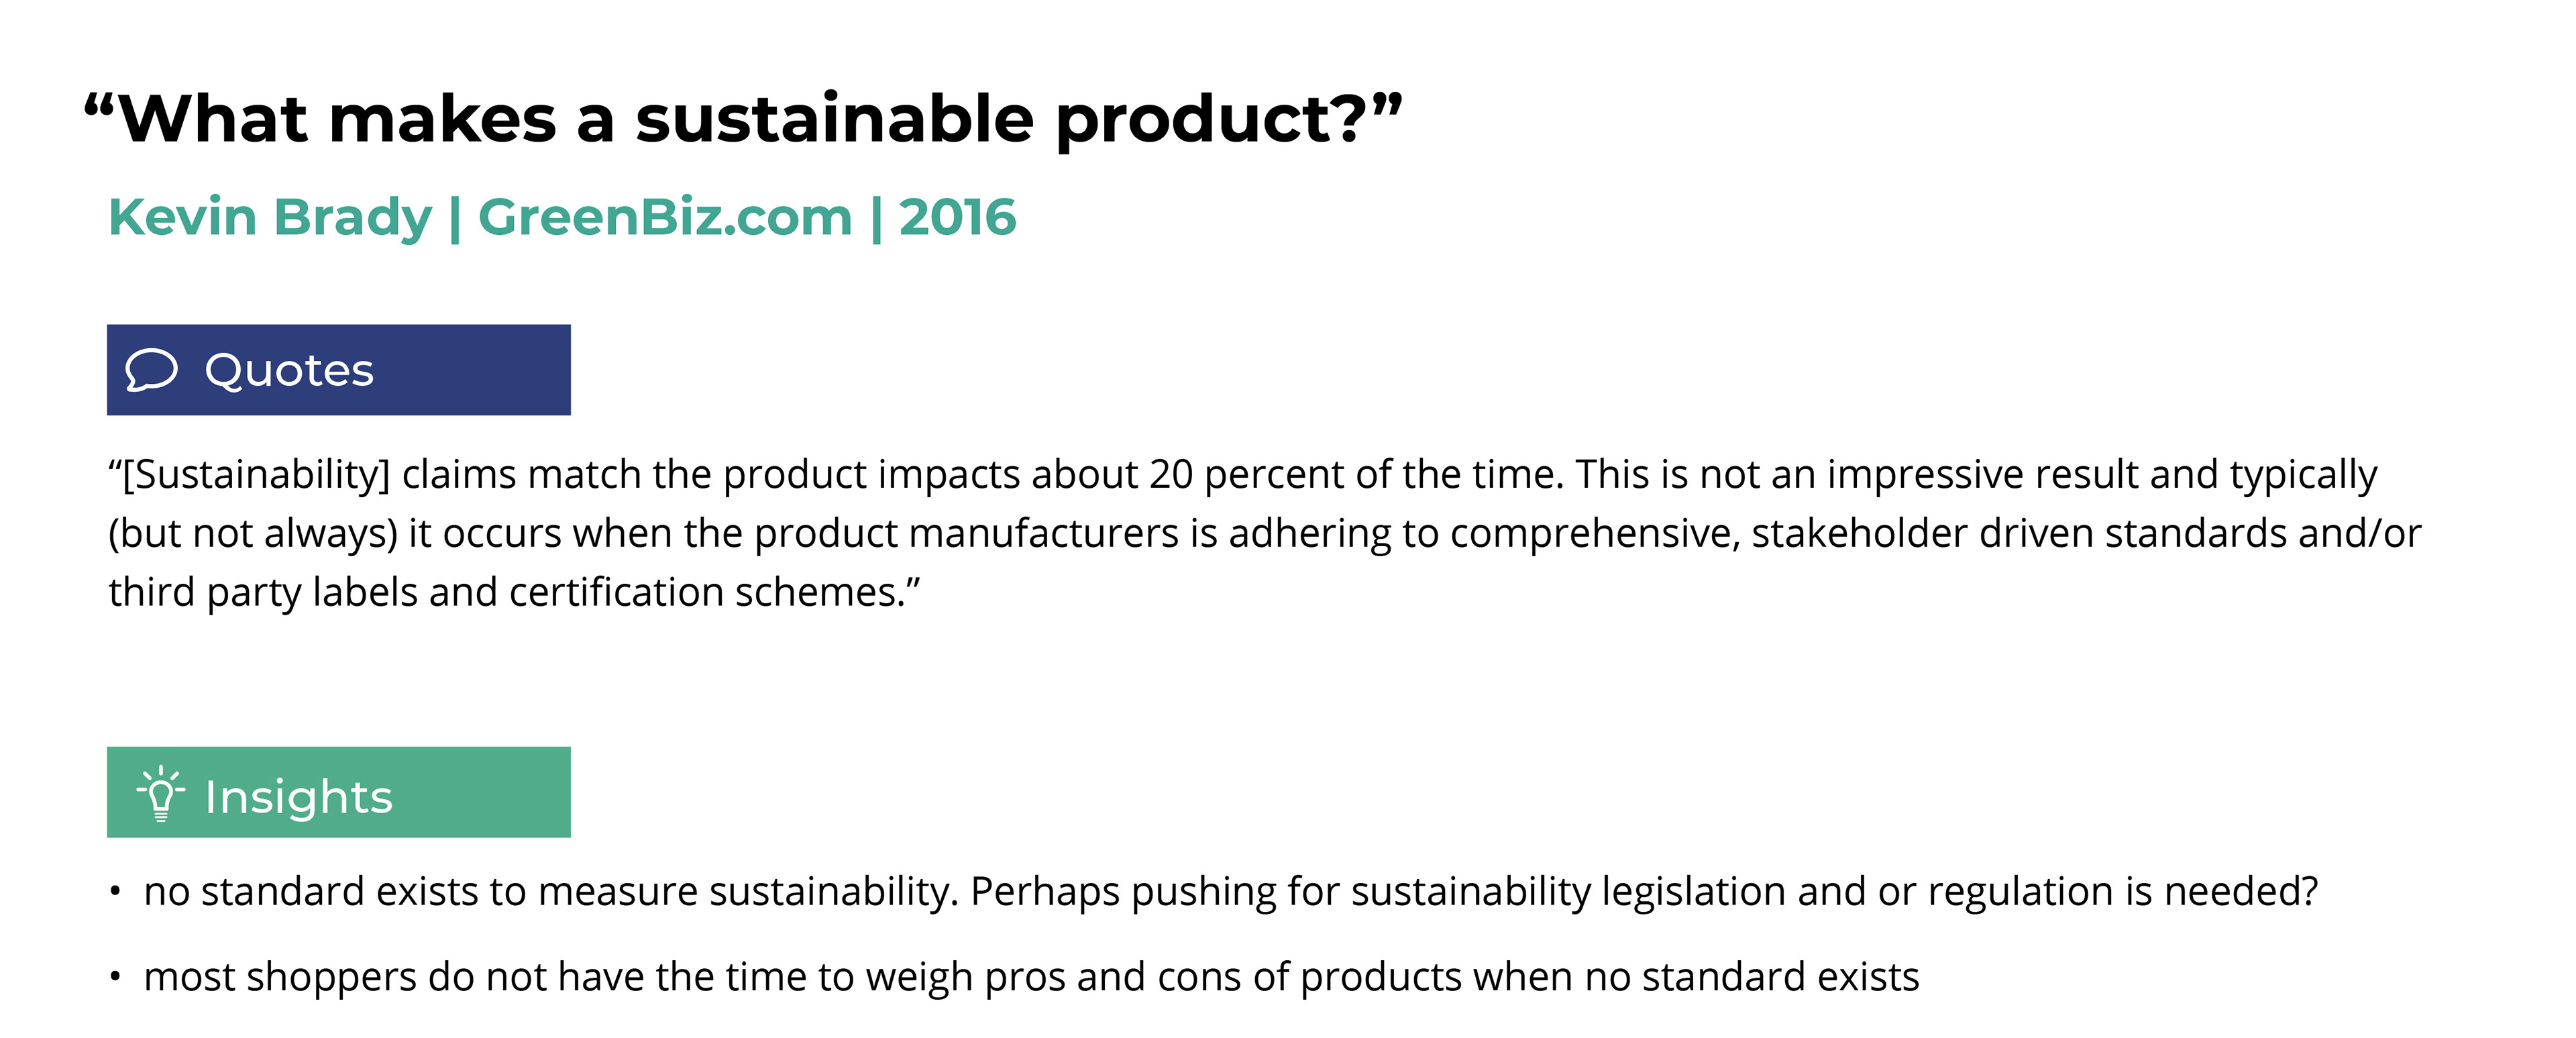Image resolution: width=2576 pixels, height=1038 pixels.
Task: Click the year 2016 in the subtitle
Action: [957, 217]
